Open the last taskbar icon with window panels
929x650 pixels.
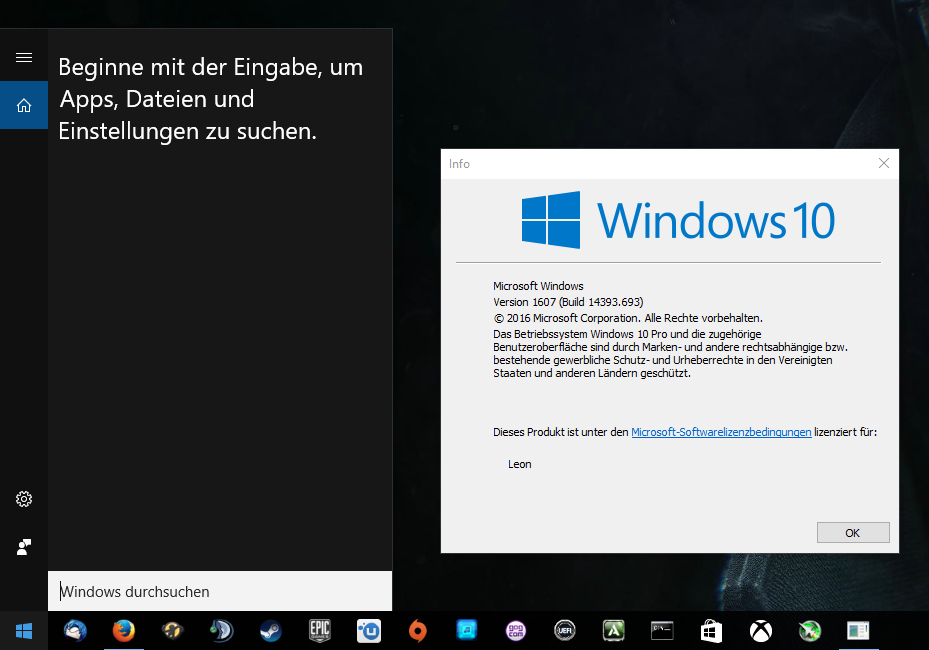858,631
